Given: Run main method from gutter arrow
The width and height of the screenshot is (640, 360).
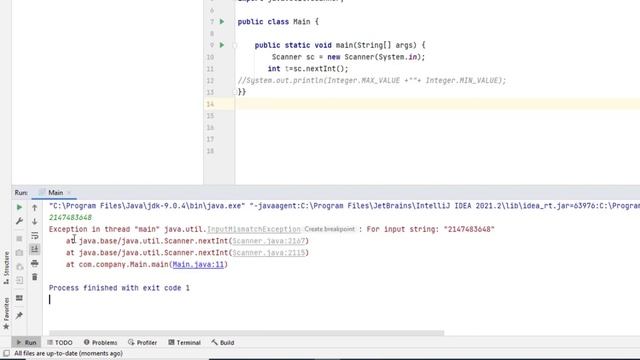Looking at the screenshot, I should click(222, 45).
